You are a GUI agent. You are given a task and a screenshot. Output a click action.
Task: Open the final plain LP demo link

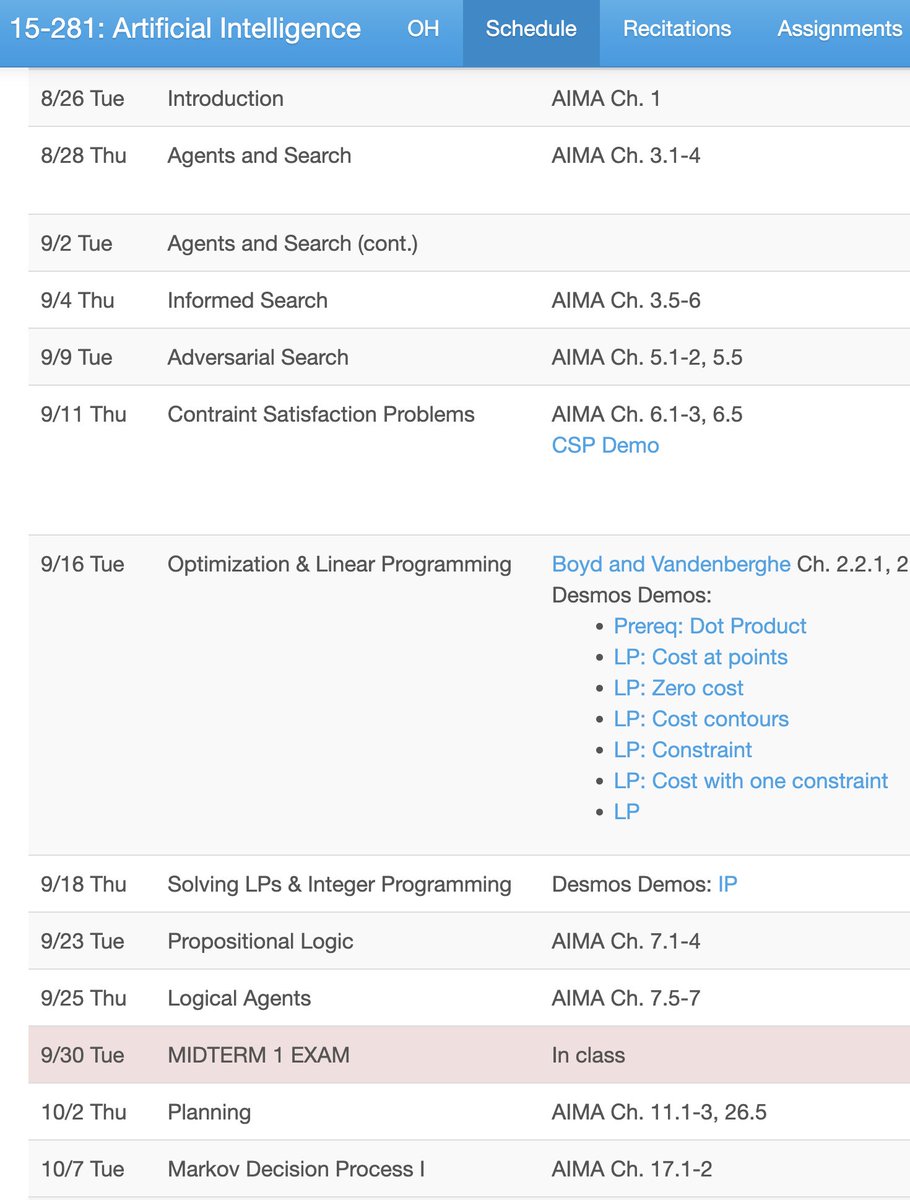point(627,812)
